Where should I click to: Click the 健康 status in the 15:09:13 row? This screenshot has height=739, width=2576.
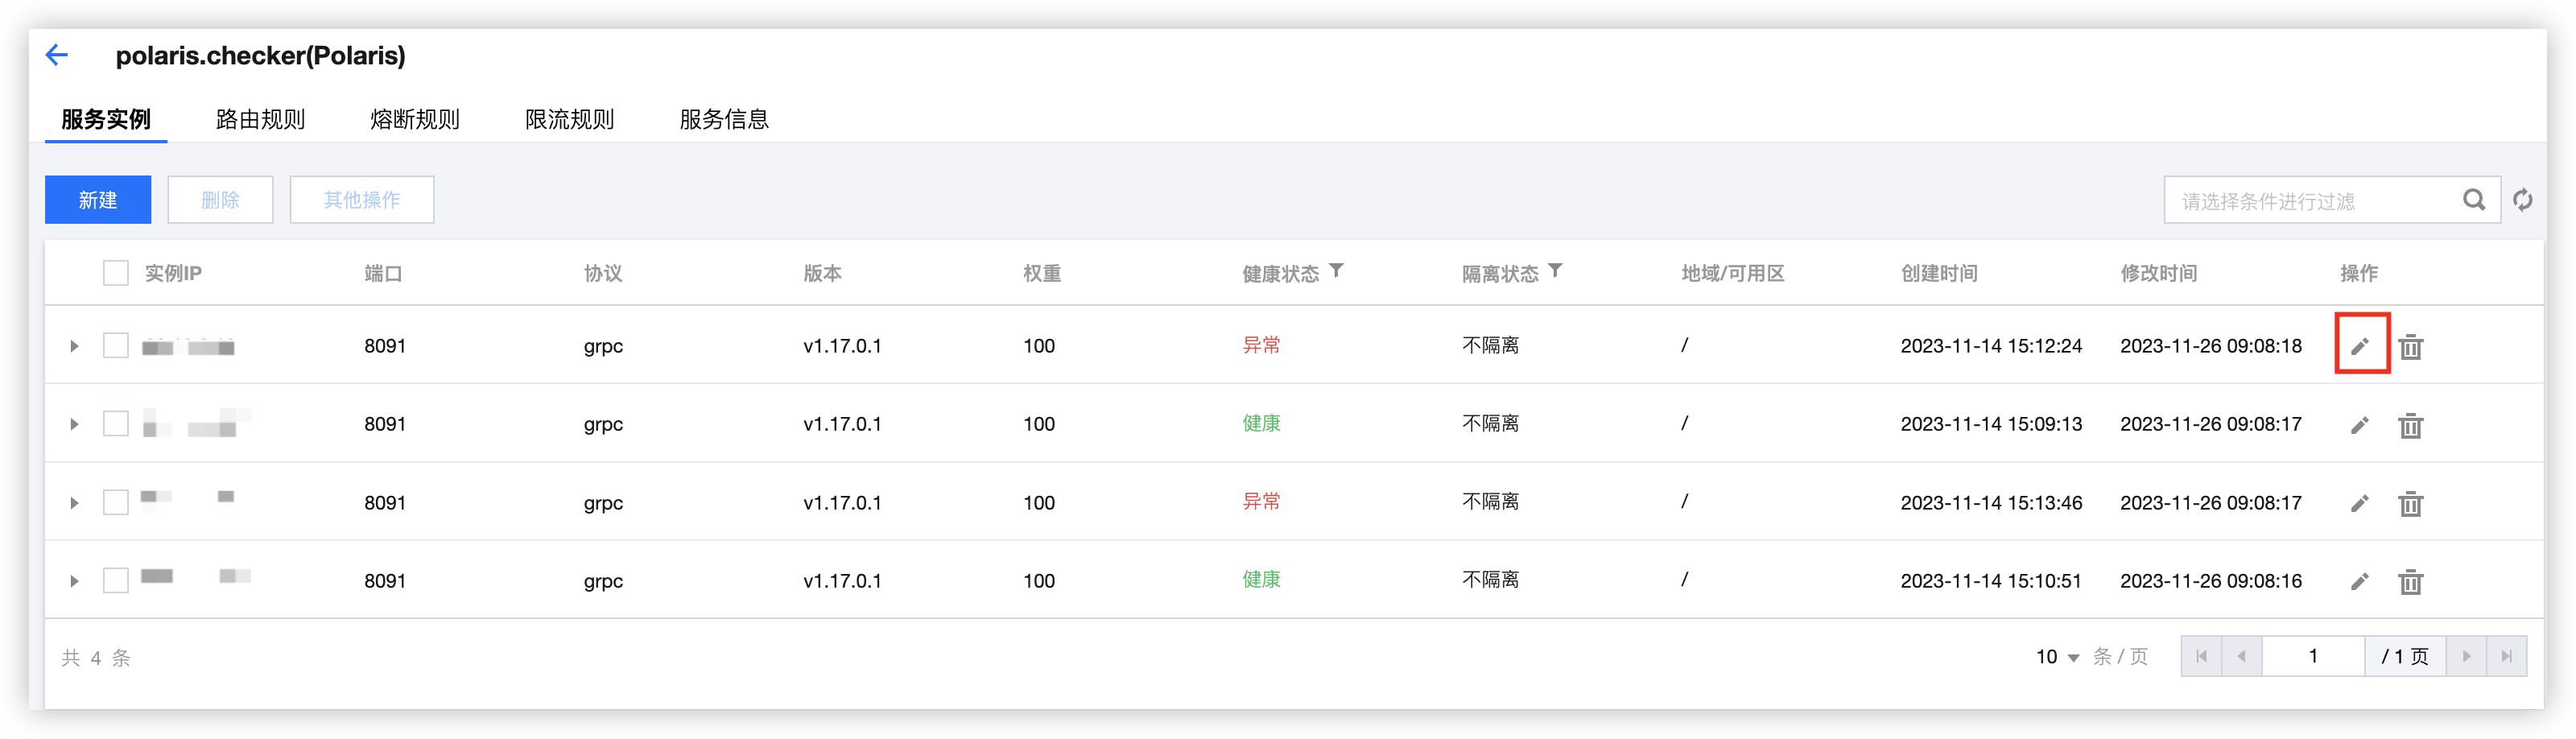pyautogui.click(x=1261, y=423)
